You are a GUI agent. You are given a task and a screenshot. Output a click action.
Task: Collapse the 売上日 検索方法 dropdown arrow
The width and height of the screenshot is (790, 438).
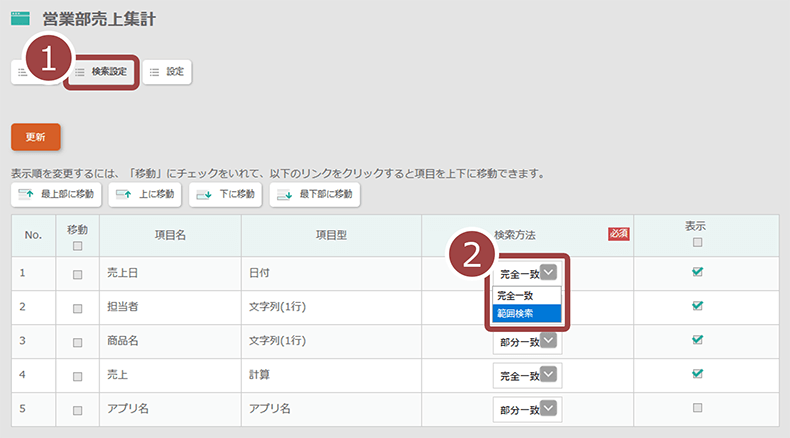click(548, 271)
